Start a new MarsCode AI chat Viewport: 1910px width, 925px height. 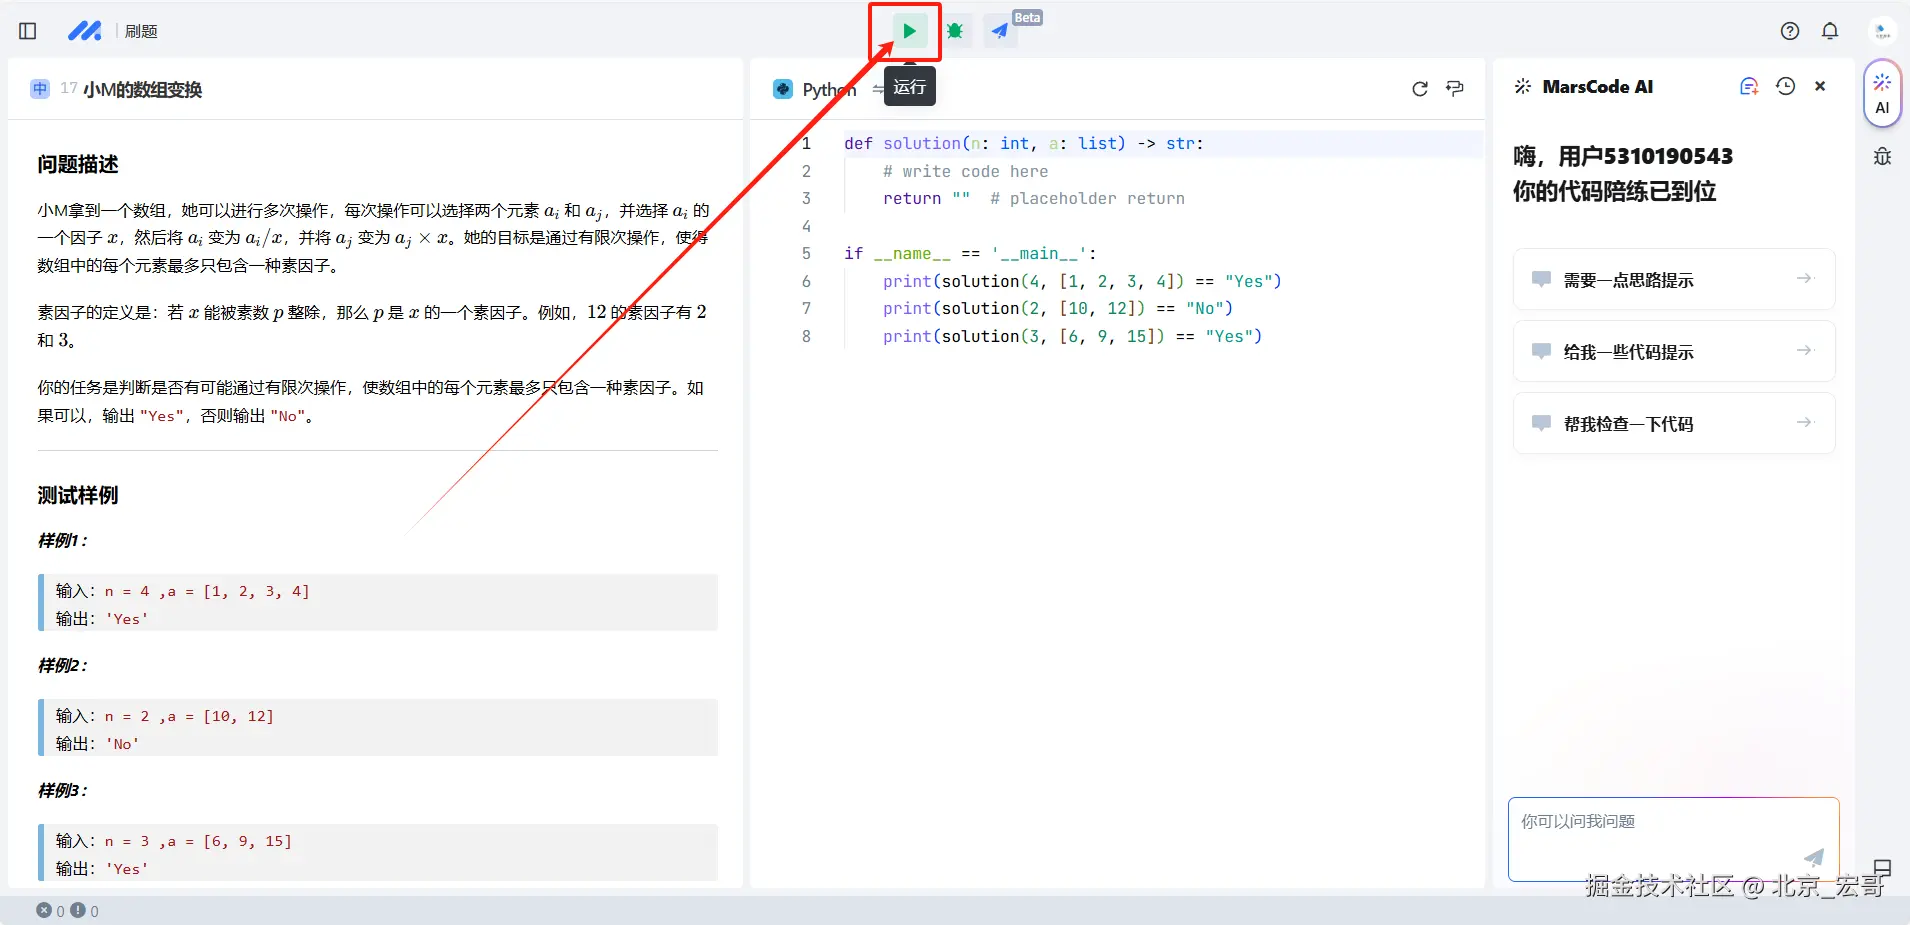[1749, 87]
